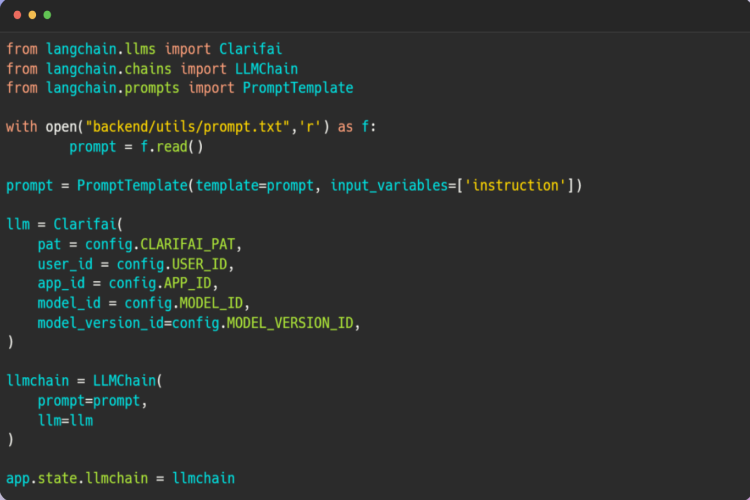Click config.USER_ID value
The height and width of the screenshot is (500, 750).
172,264
